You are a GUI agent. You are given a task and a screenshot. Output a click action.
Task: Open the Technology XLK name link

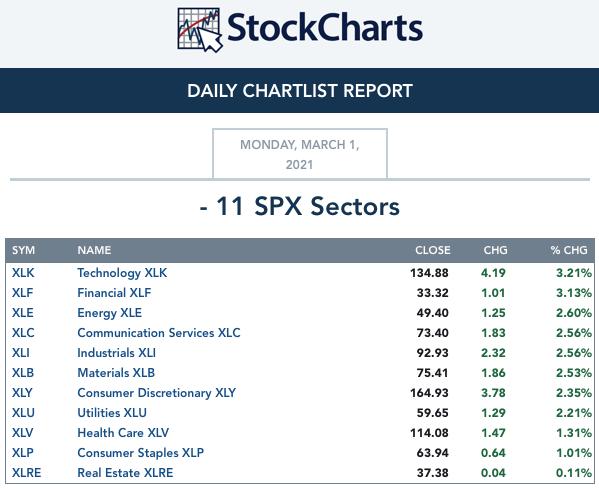[122, 273]
